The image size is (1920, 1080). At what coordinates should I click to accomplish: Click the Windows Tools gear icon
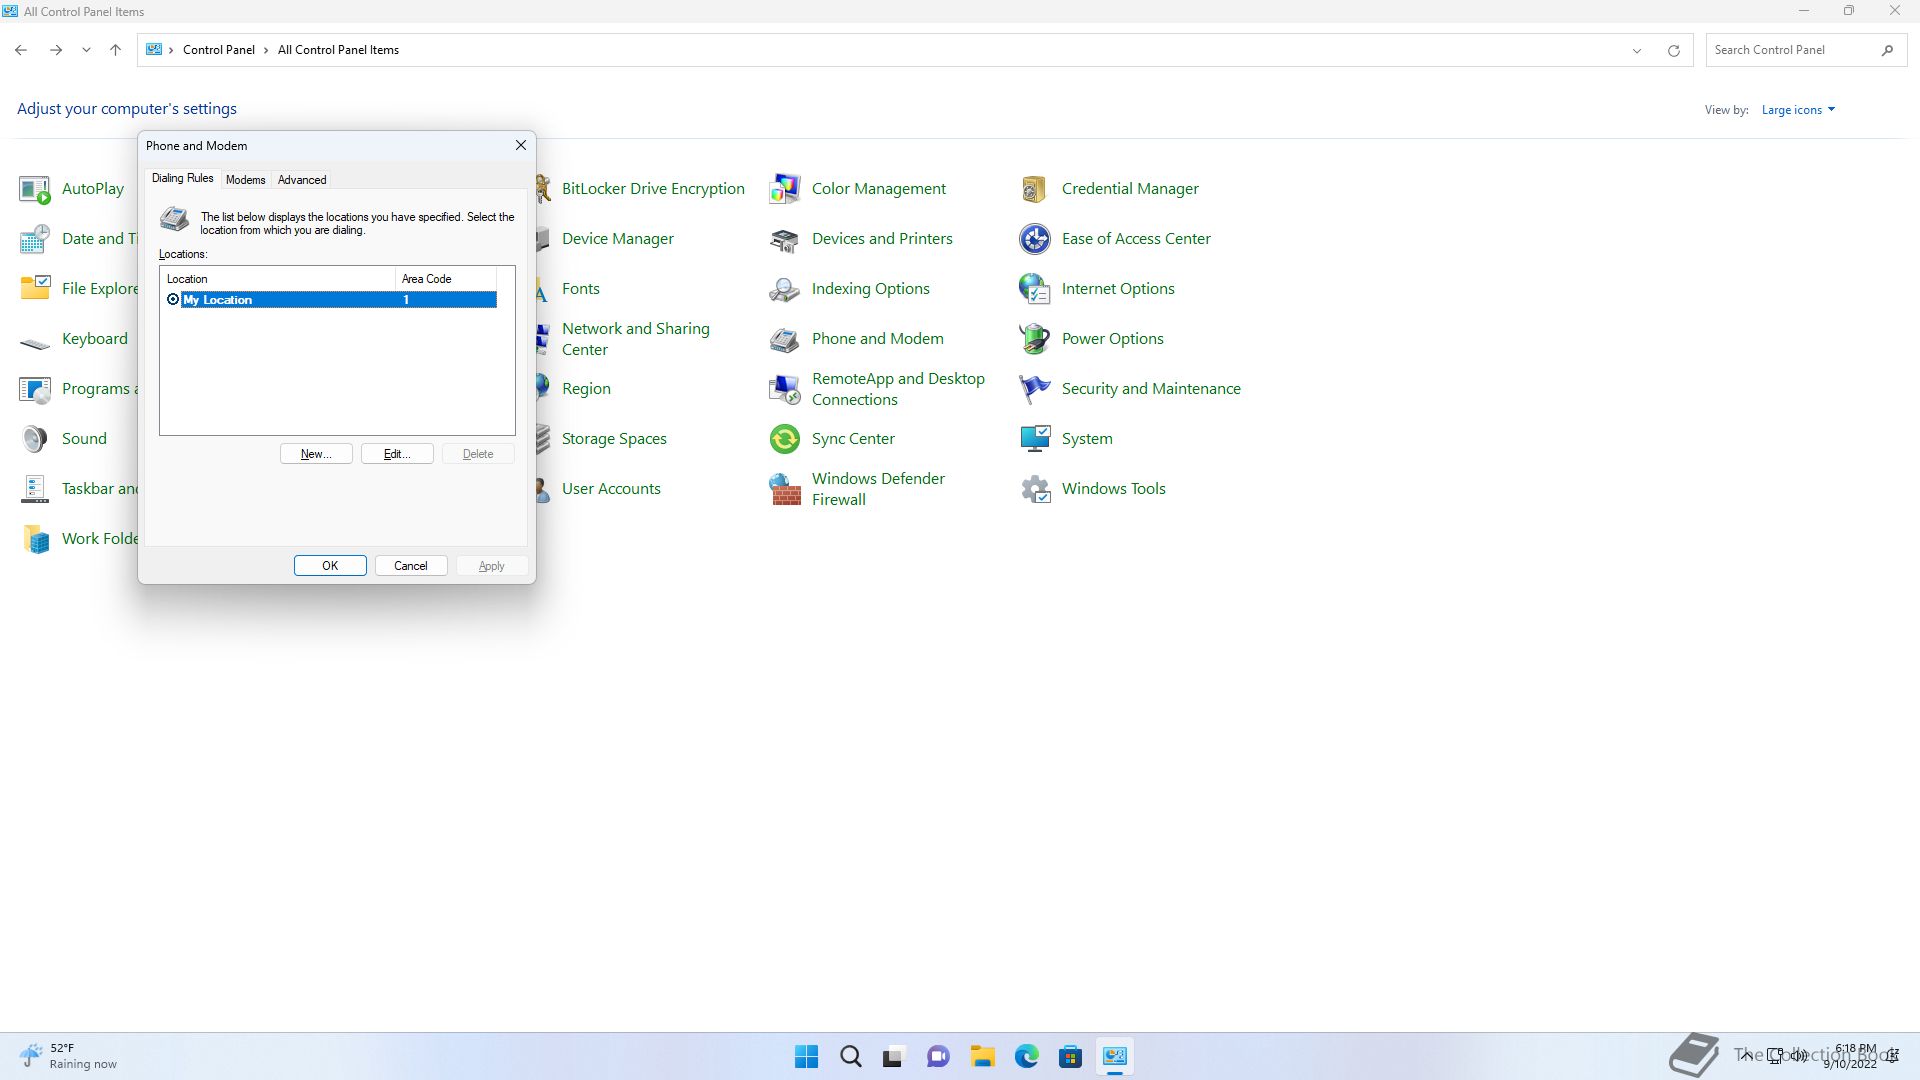[1035, 489]
